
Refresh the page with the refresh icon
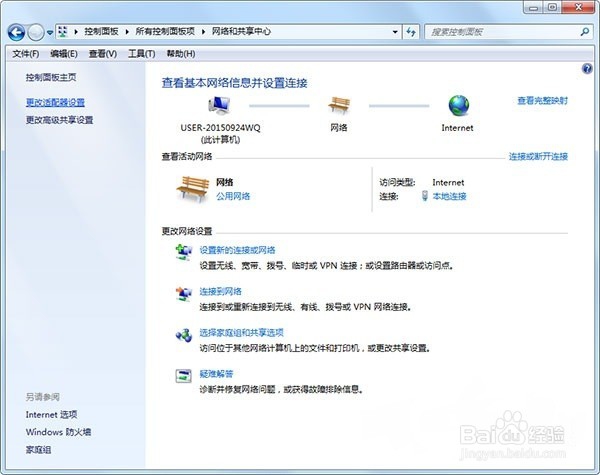[x=411, y=32]
